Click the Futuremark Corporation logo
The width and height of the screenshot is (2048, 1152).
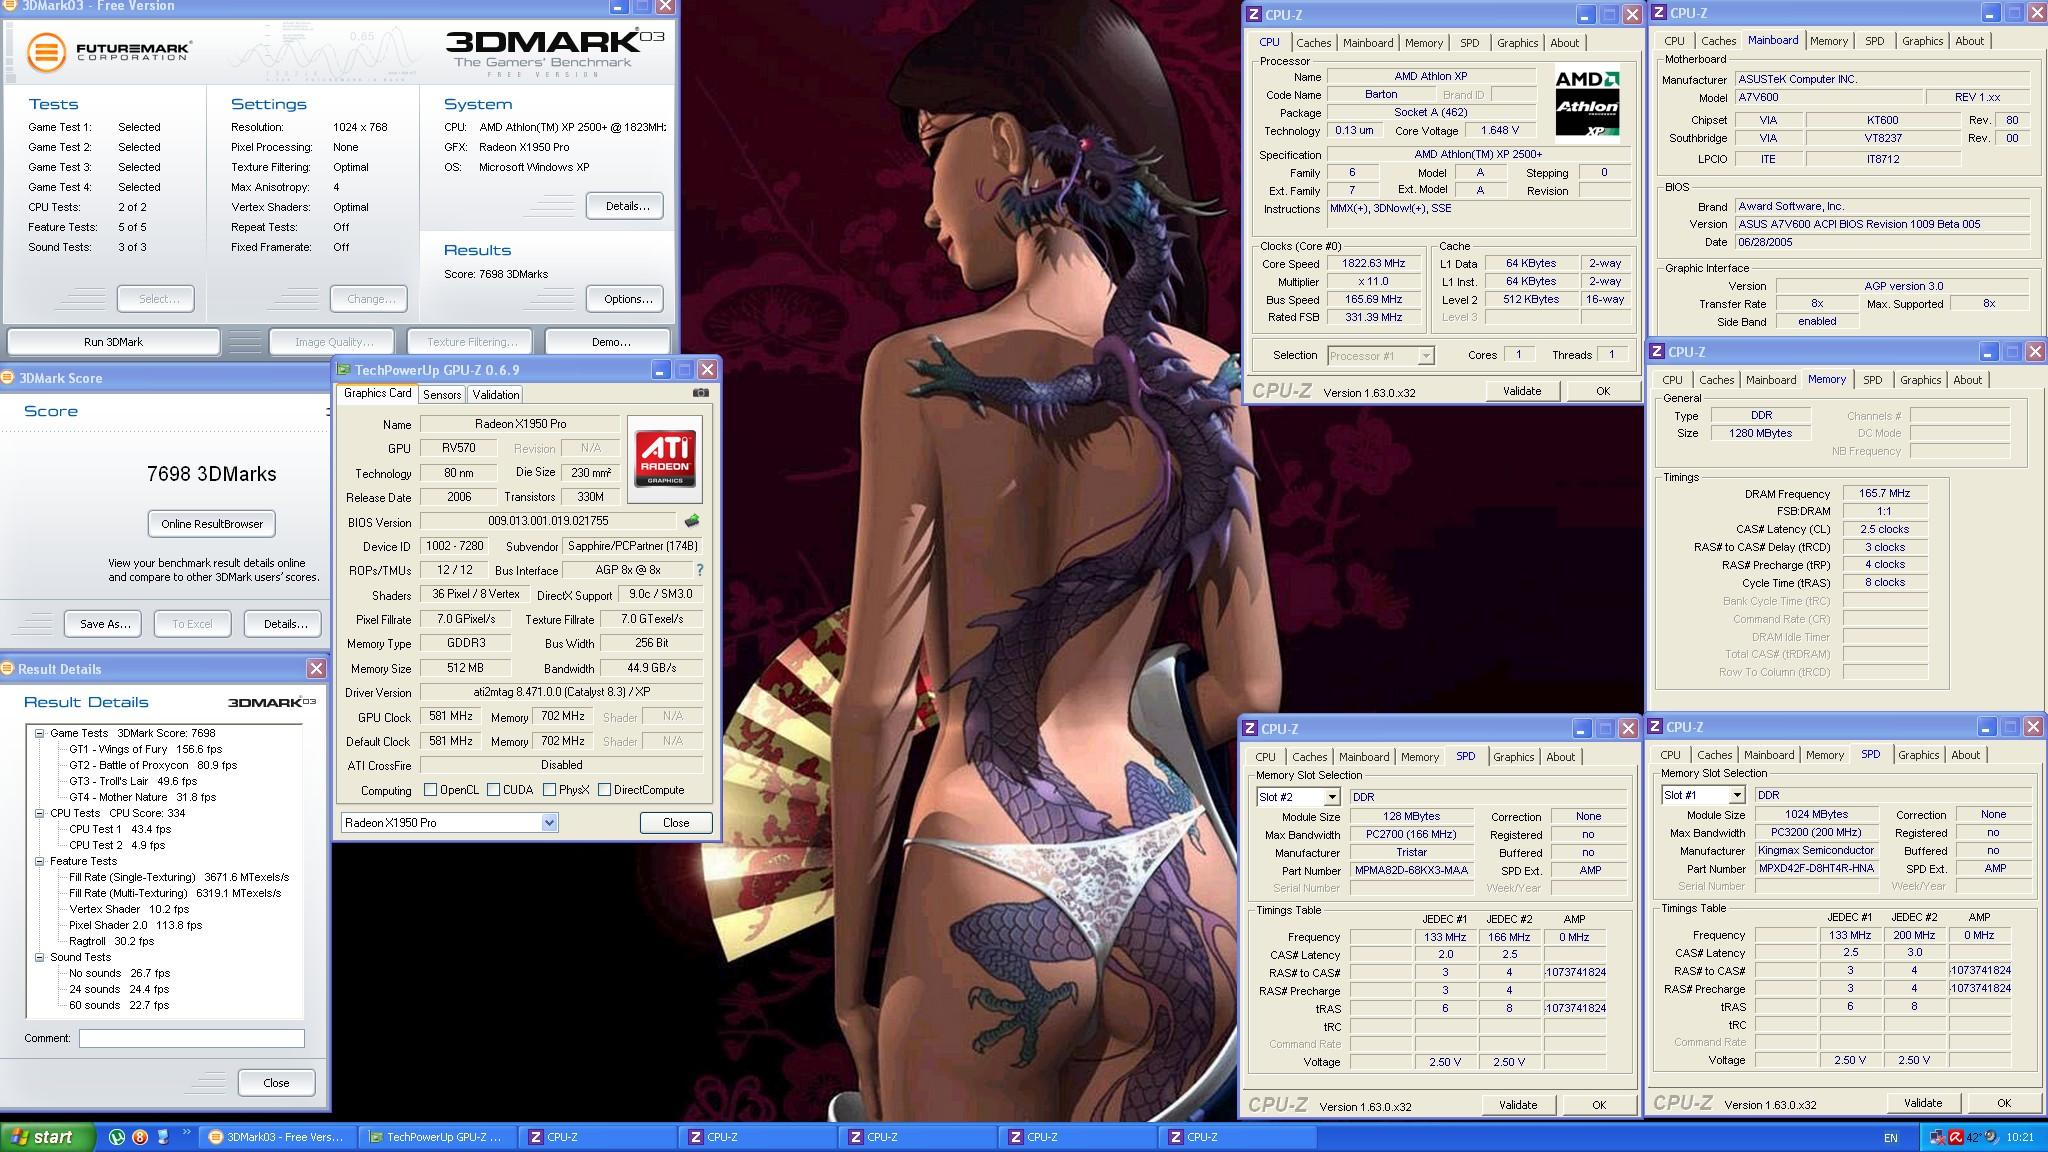pos(108,52)
